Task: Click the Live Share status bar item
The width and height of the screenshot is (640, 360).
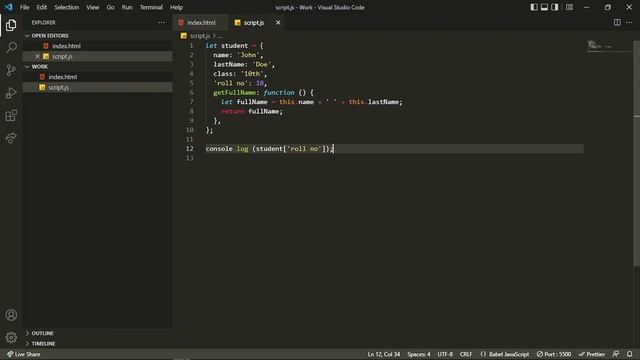Action: tap(24, 354)
